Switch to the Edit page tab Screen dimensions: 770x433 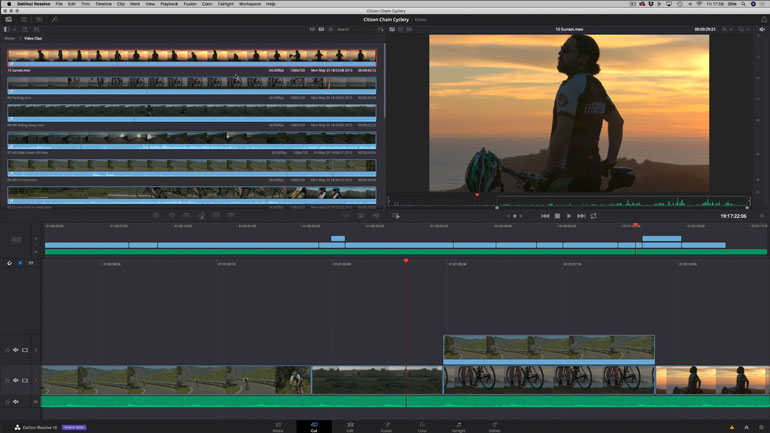click(x=350, y=427)
